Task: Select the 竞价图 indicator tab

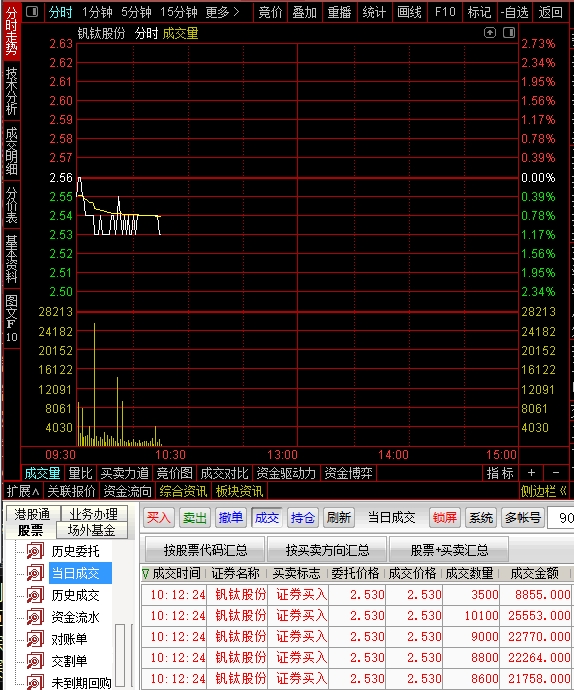Action: (x=174, y=473)
